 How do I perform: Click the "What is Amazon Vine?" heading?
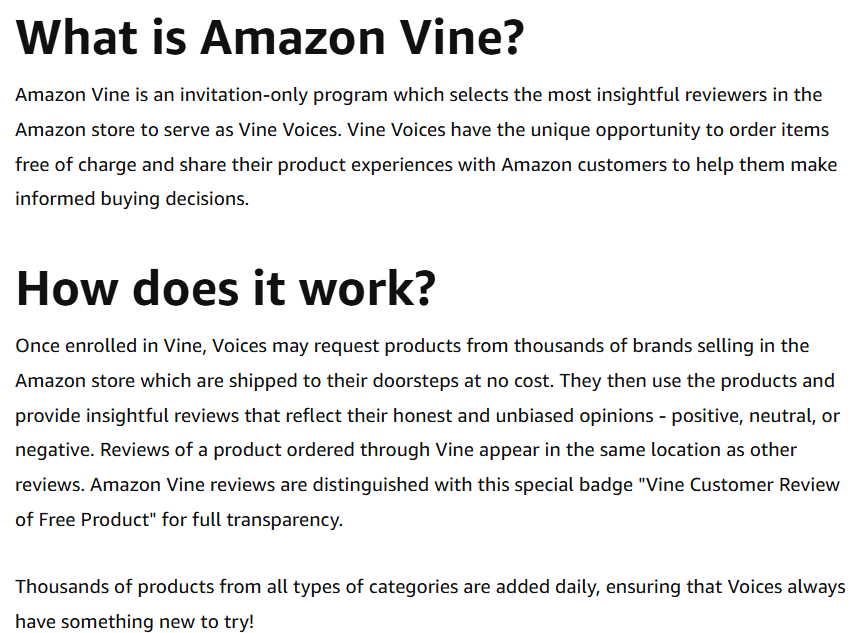270,38
